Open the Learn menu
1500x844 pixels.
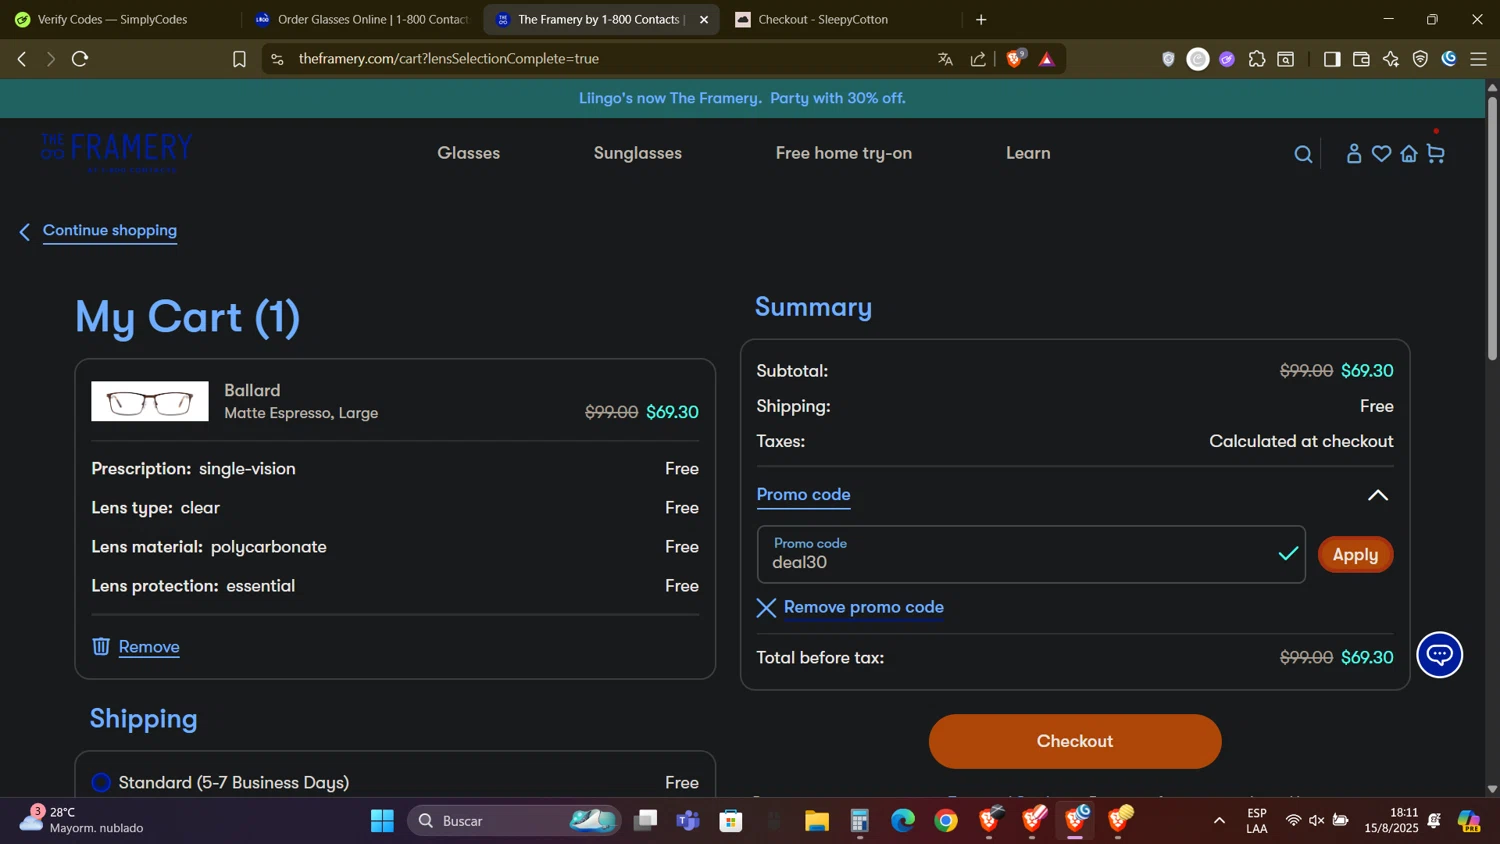1028,153
